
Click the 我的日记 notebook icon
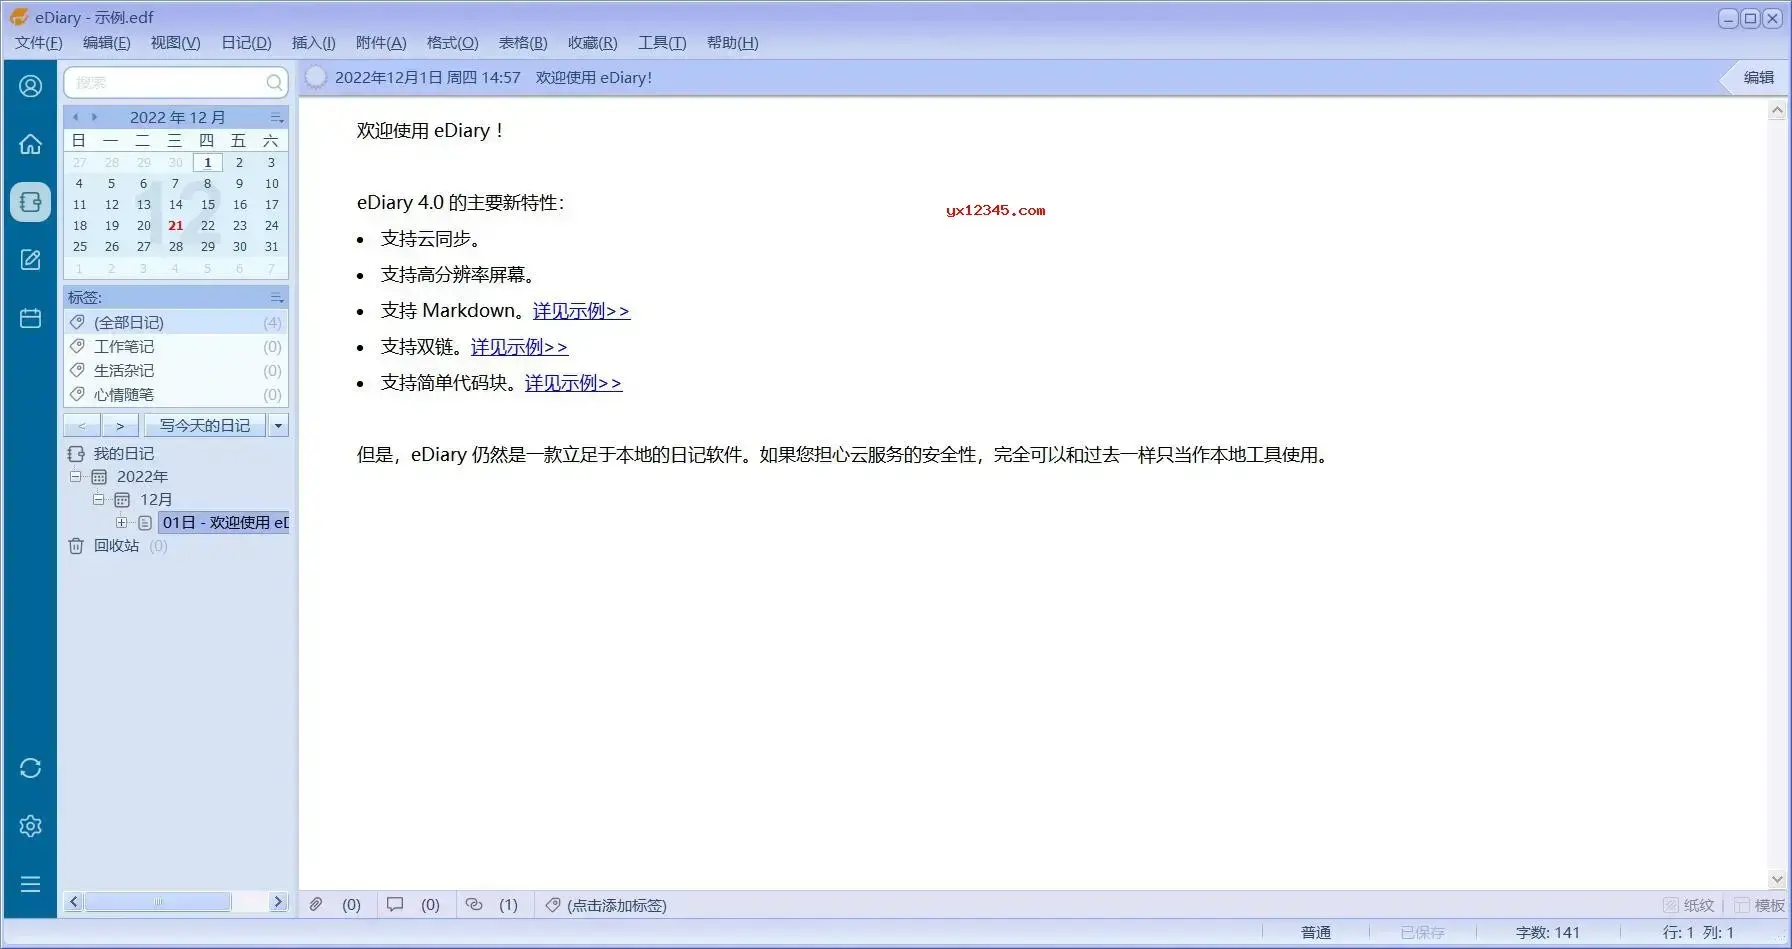click(x=76, y=454)
